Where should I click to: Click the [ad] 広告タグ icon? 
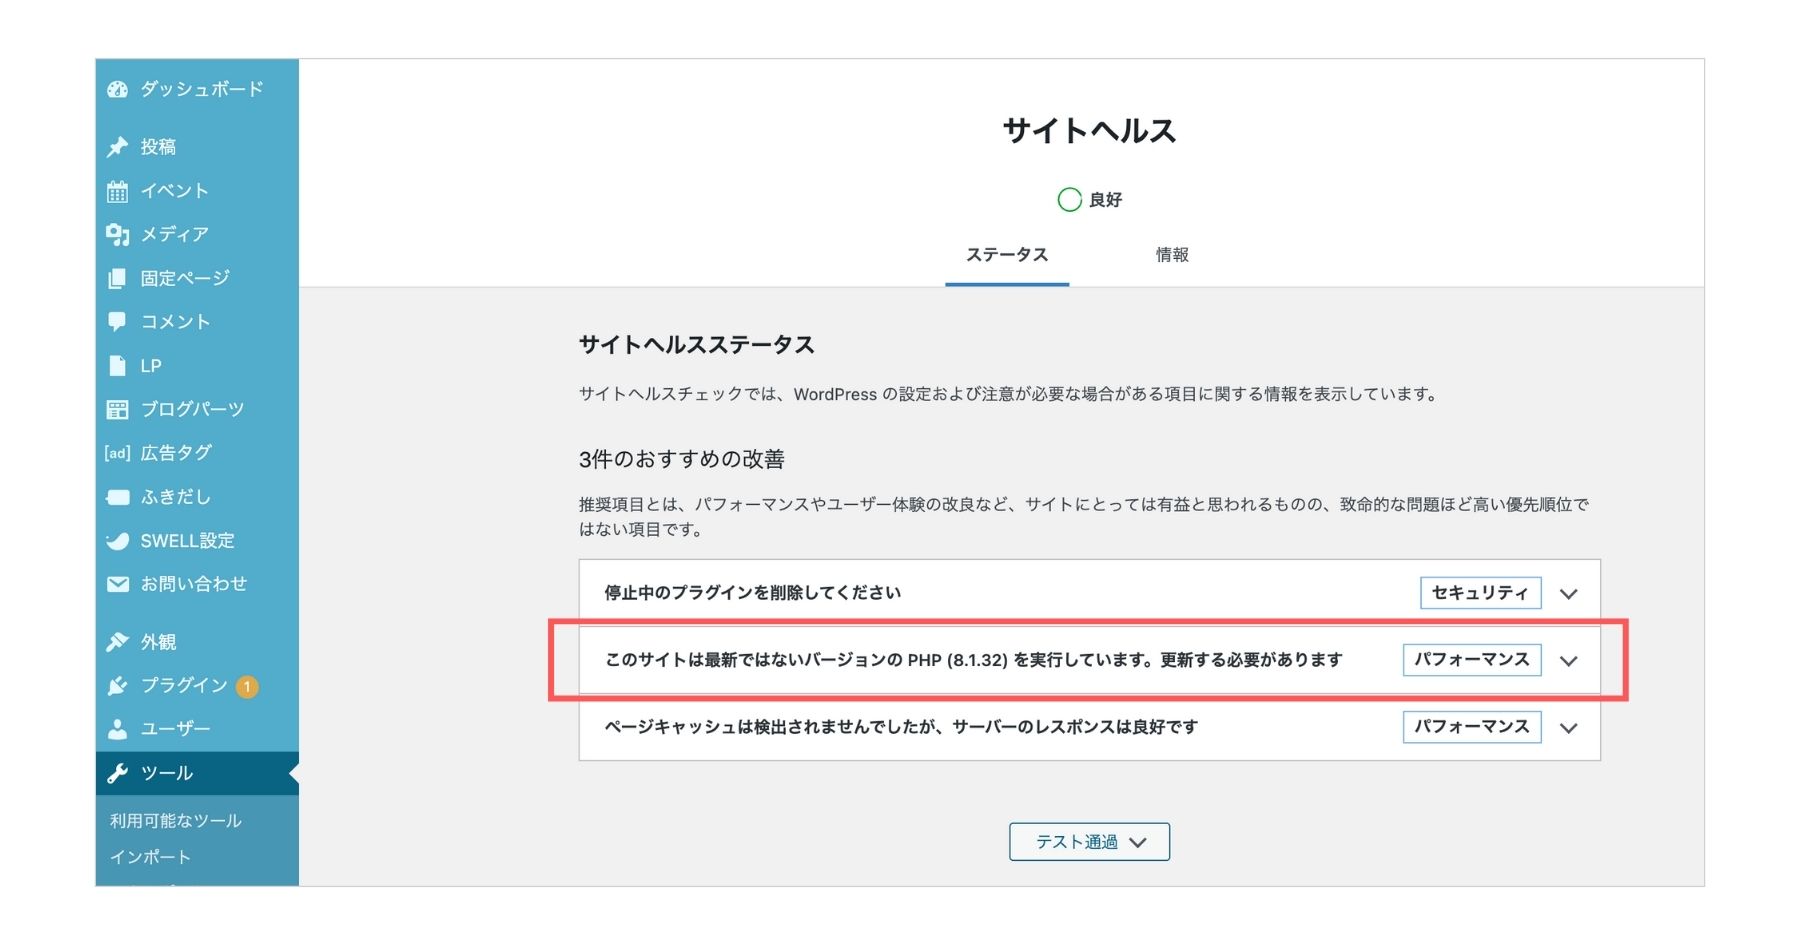coord(117,453)
